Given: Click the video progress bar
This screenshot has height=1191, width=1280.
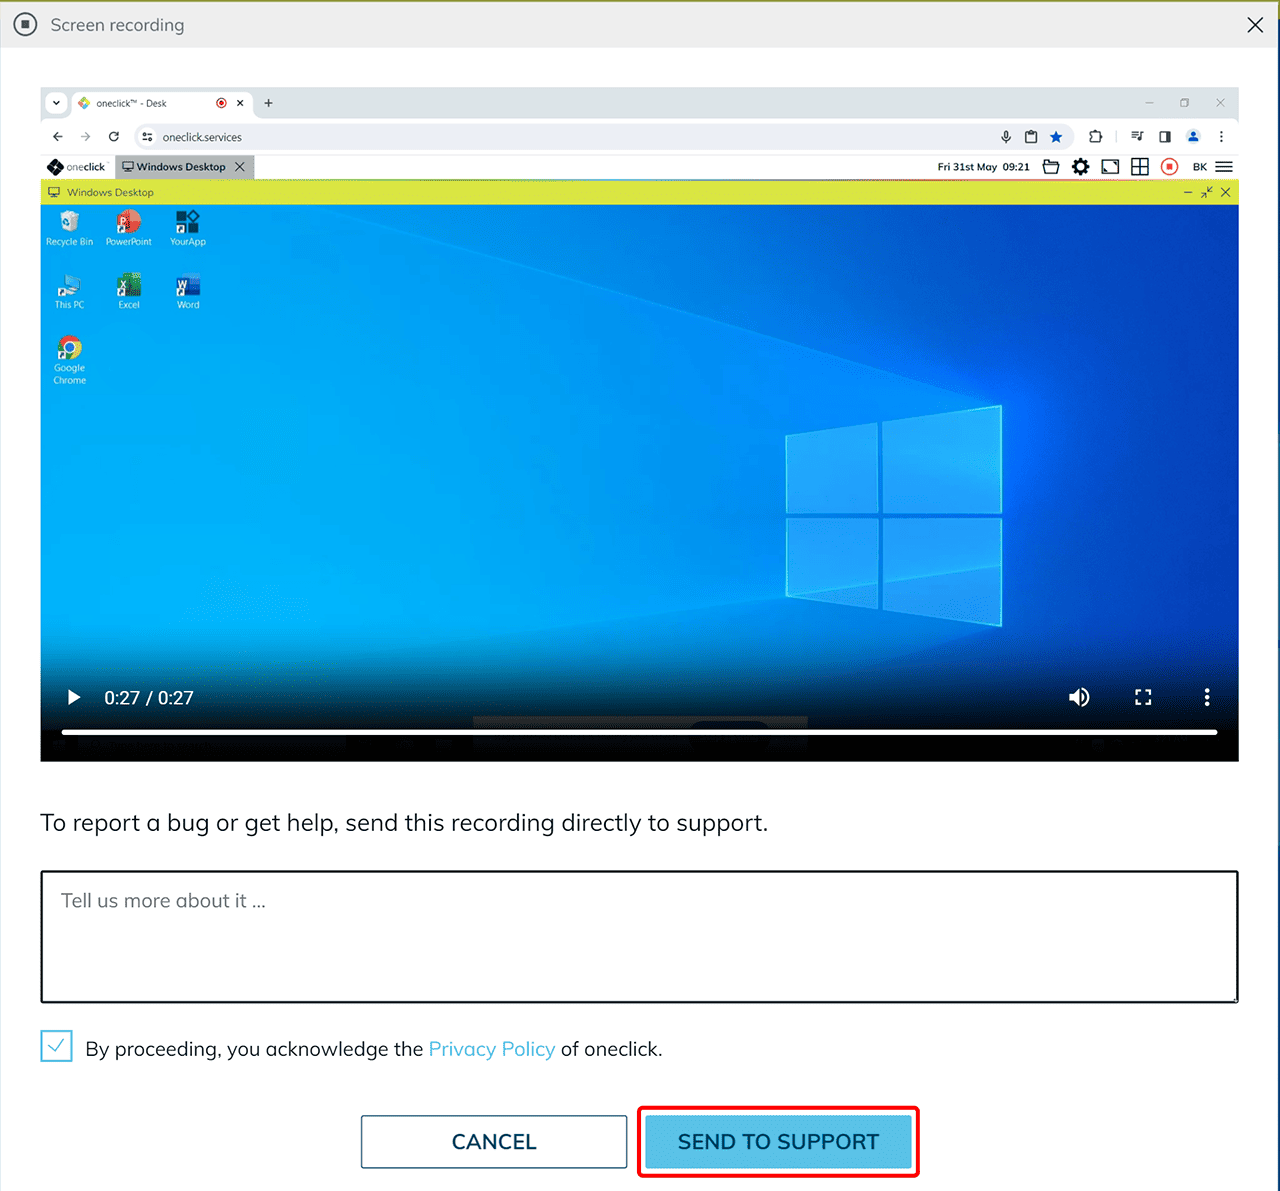Looking at the screenshot, I should (639, 732).
